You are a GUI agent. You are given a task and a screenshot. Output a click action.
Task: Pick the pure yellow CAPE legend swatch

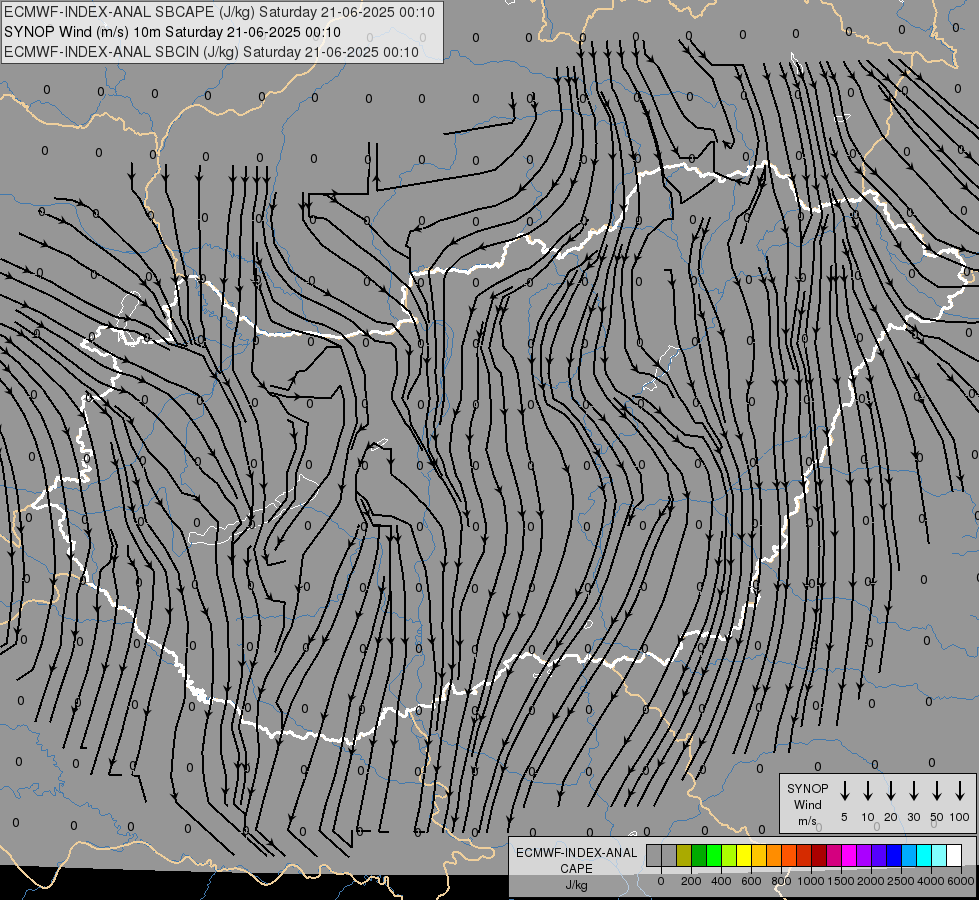744,856
